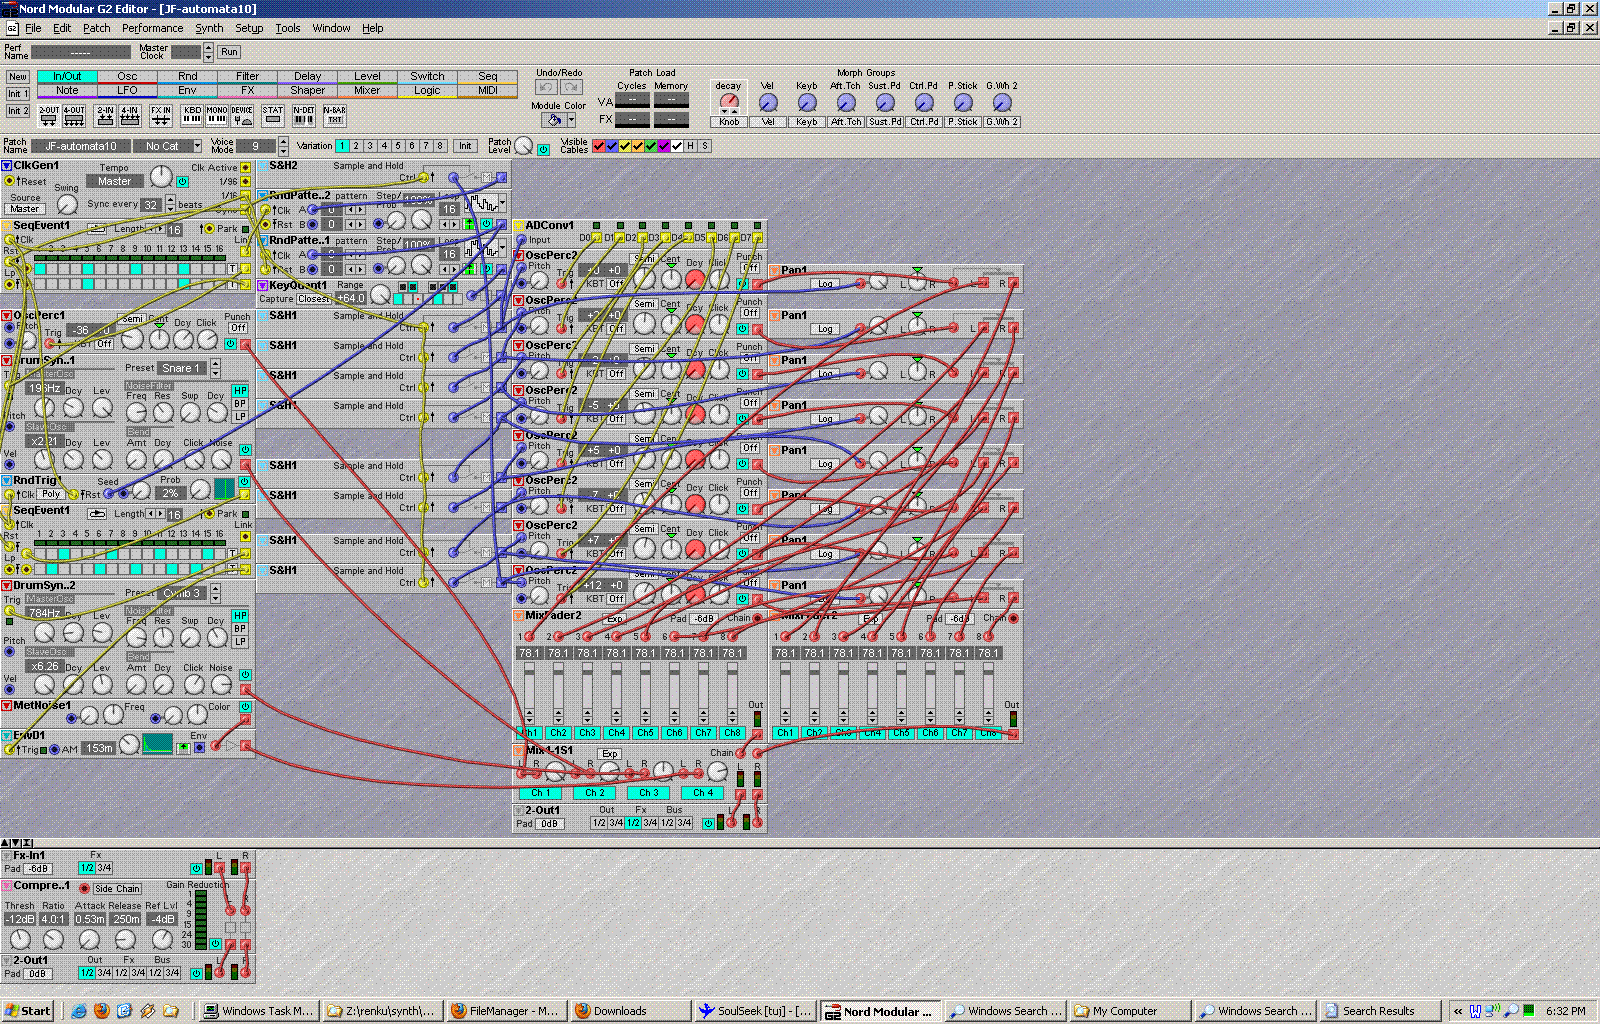The height and width of the screenshot is (1024, 1600).
Task: Add a DEVICE module from the toolbar
Action: (242, 116)
